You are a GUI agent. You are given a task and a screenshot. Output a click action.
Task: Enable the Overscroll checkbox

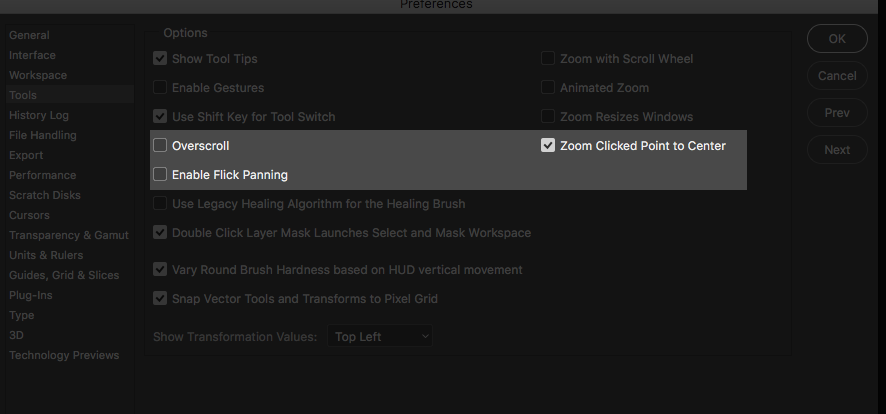(x=160, y=146)
